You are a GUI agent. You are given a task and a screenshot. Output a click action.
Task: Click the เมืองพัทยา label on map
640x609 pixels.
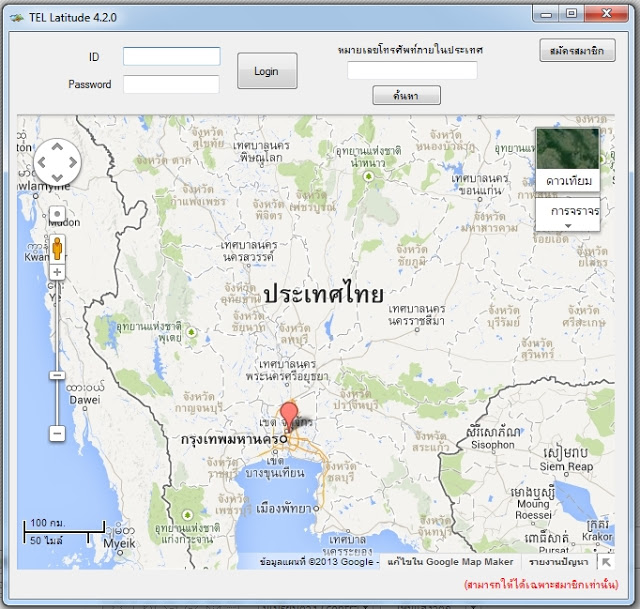tap(283, 509)
